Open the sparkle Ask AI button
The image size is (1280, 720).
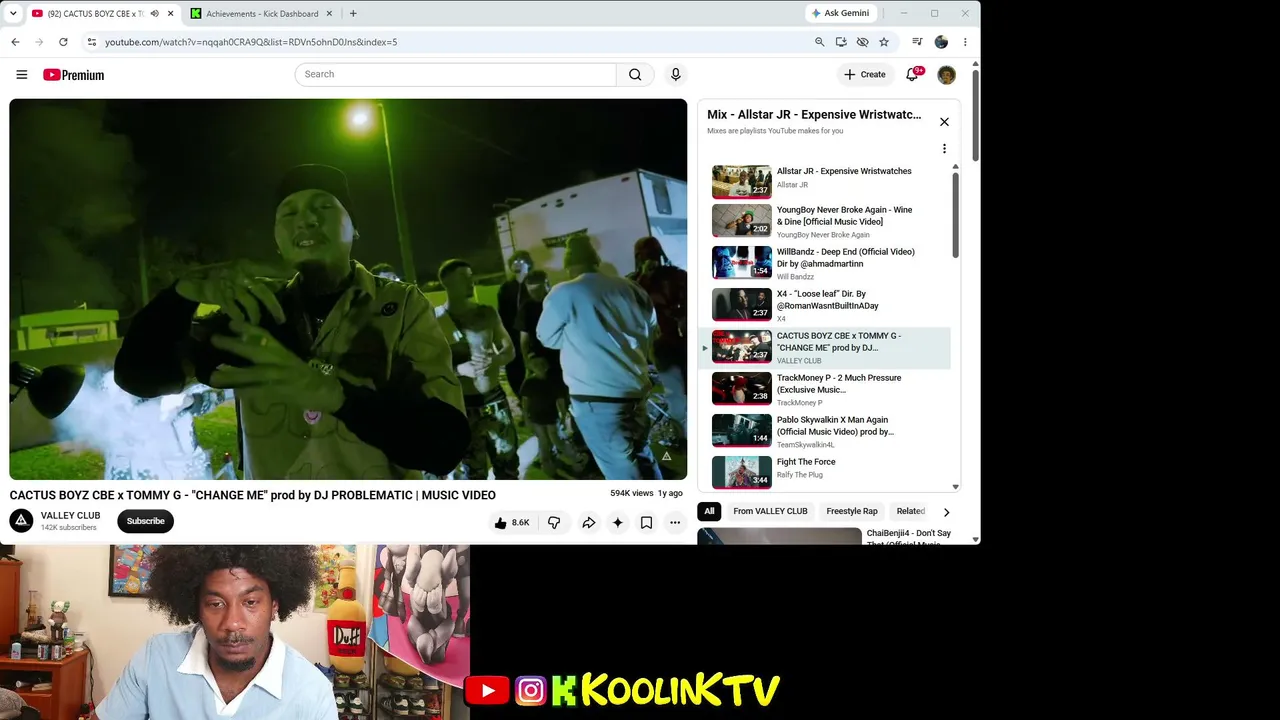pos(618,523)
